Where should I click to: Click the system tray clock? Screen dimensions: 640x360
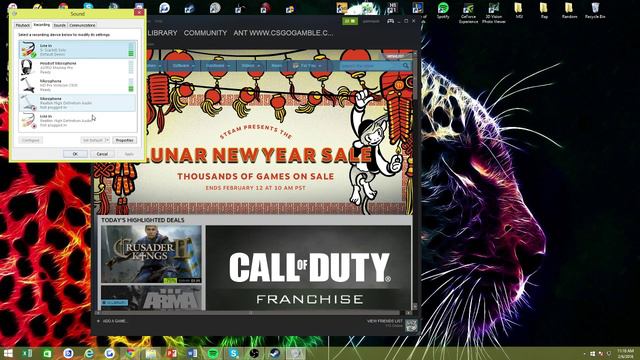(625, 353)
